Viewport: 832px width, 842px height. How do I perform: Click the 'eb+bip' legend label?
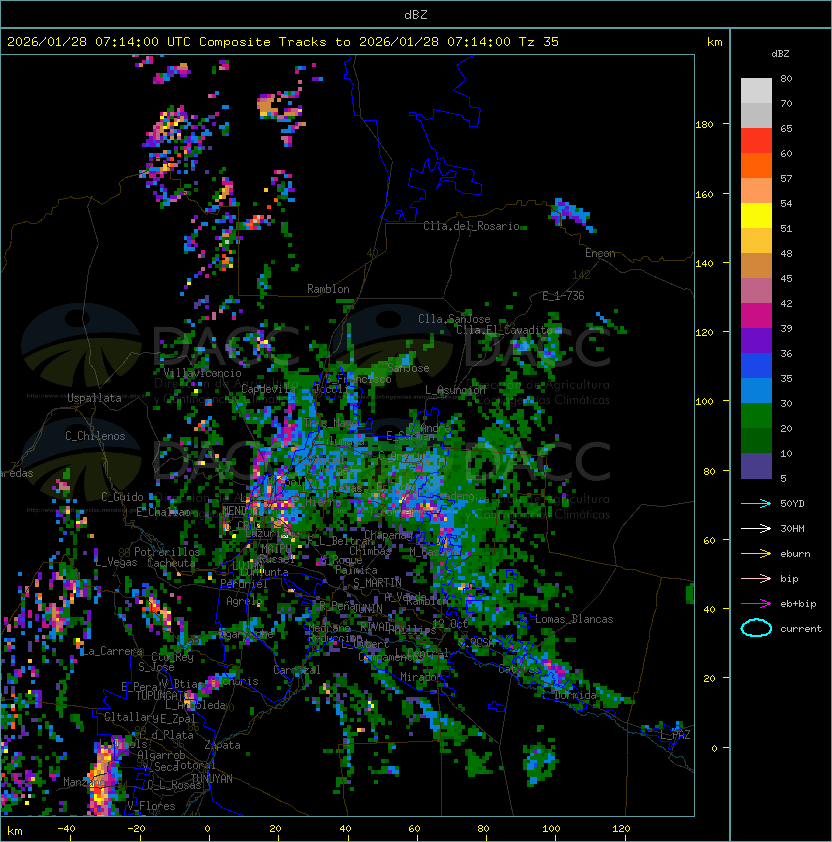pos(798,604)
